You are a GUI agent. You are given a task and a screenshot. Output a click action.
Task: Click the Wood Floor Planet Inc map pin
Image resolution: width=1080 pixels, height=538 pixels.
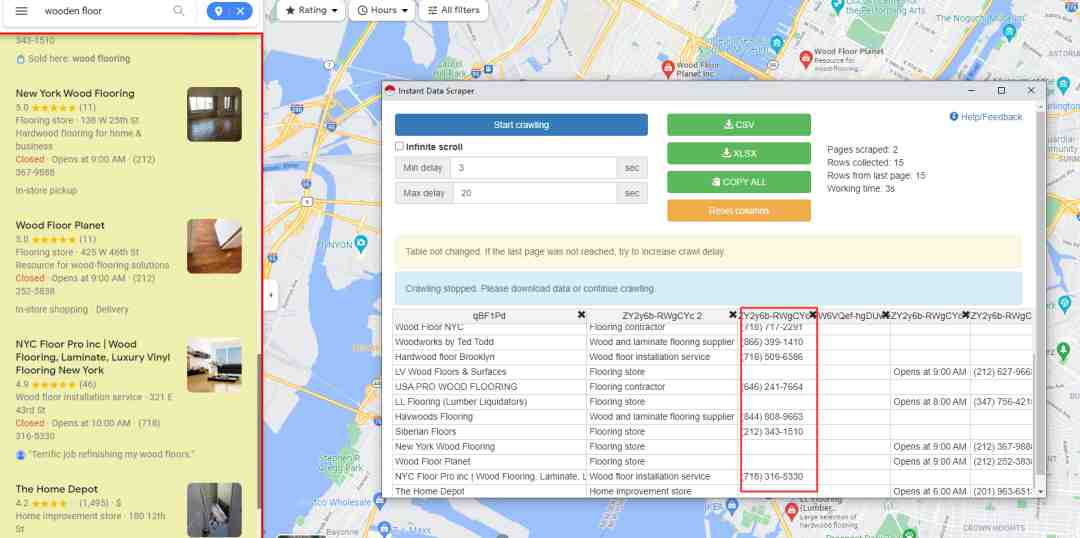pyautogui.click(x=667, y=68)
